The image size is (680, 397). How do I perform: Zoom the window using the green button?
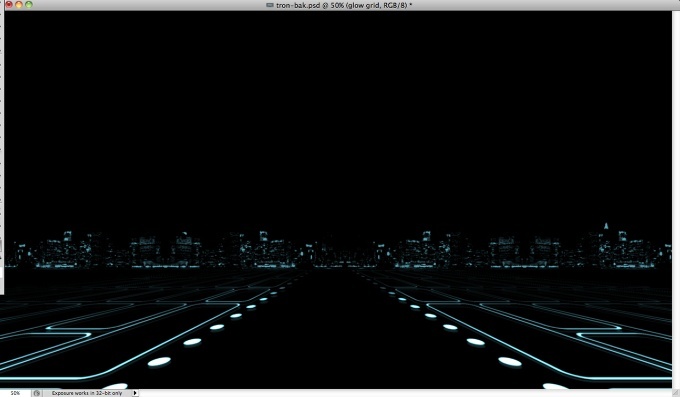pos(29,5)
